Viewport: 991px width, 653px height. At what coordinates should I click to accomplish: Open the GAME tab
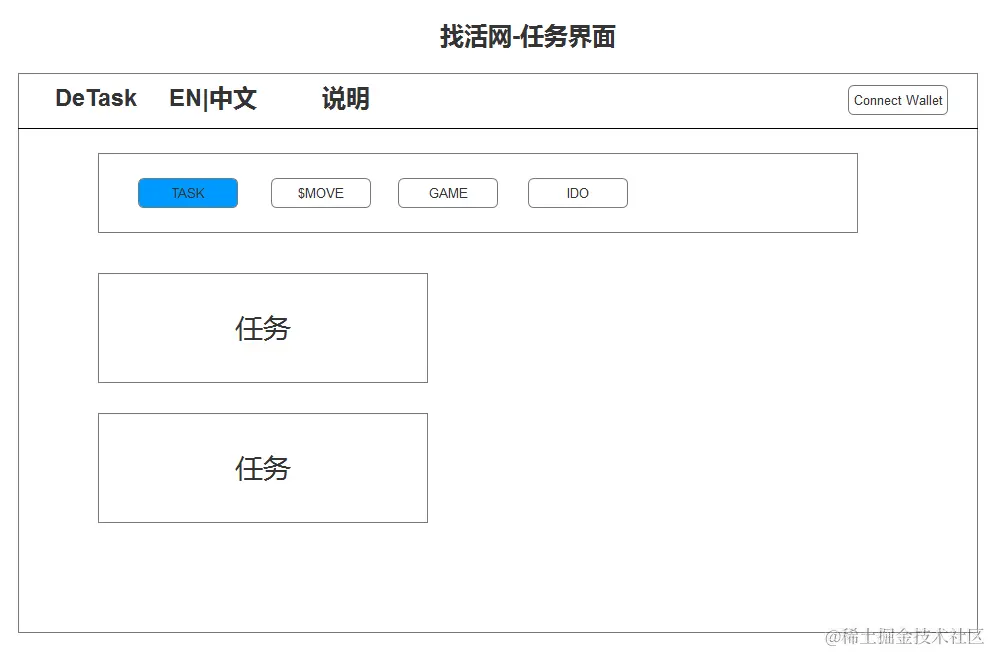(447, 193)
